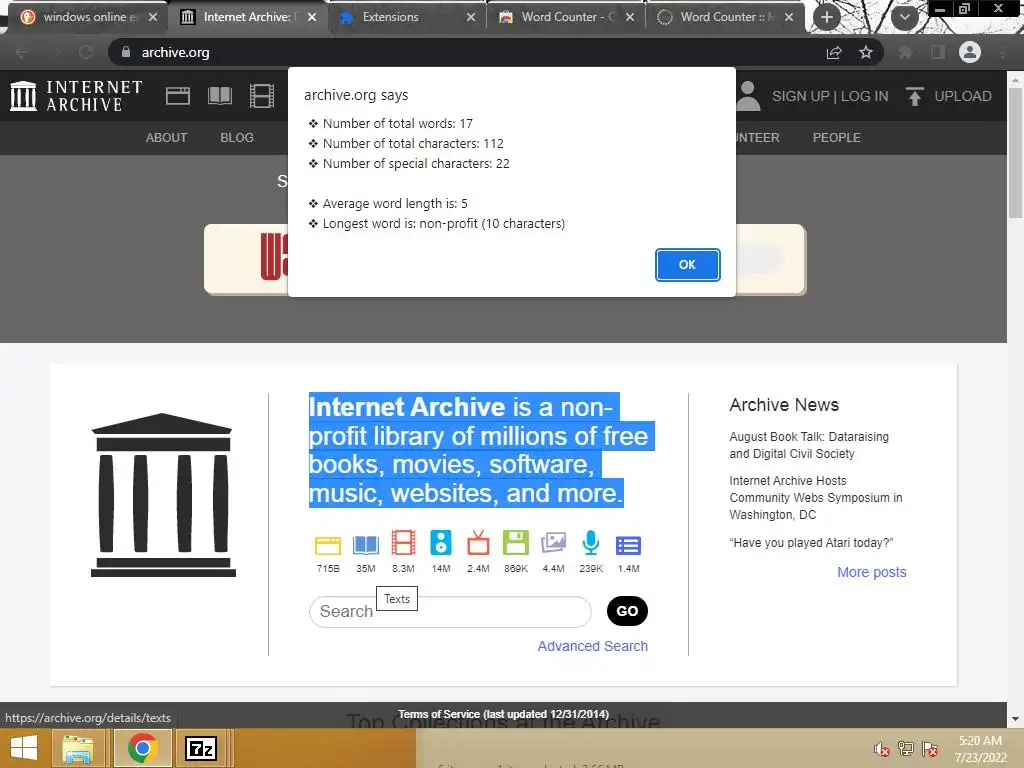The width and height of the screenshot is (1024, 768).
Task: Open File Explorer on the taskbar
Action: [78, 748]
